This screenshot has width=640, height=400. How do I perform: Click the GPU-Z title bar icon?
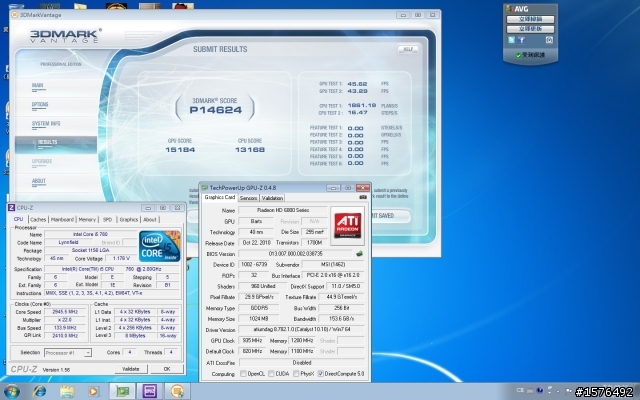(205, 188)
